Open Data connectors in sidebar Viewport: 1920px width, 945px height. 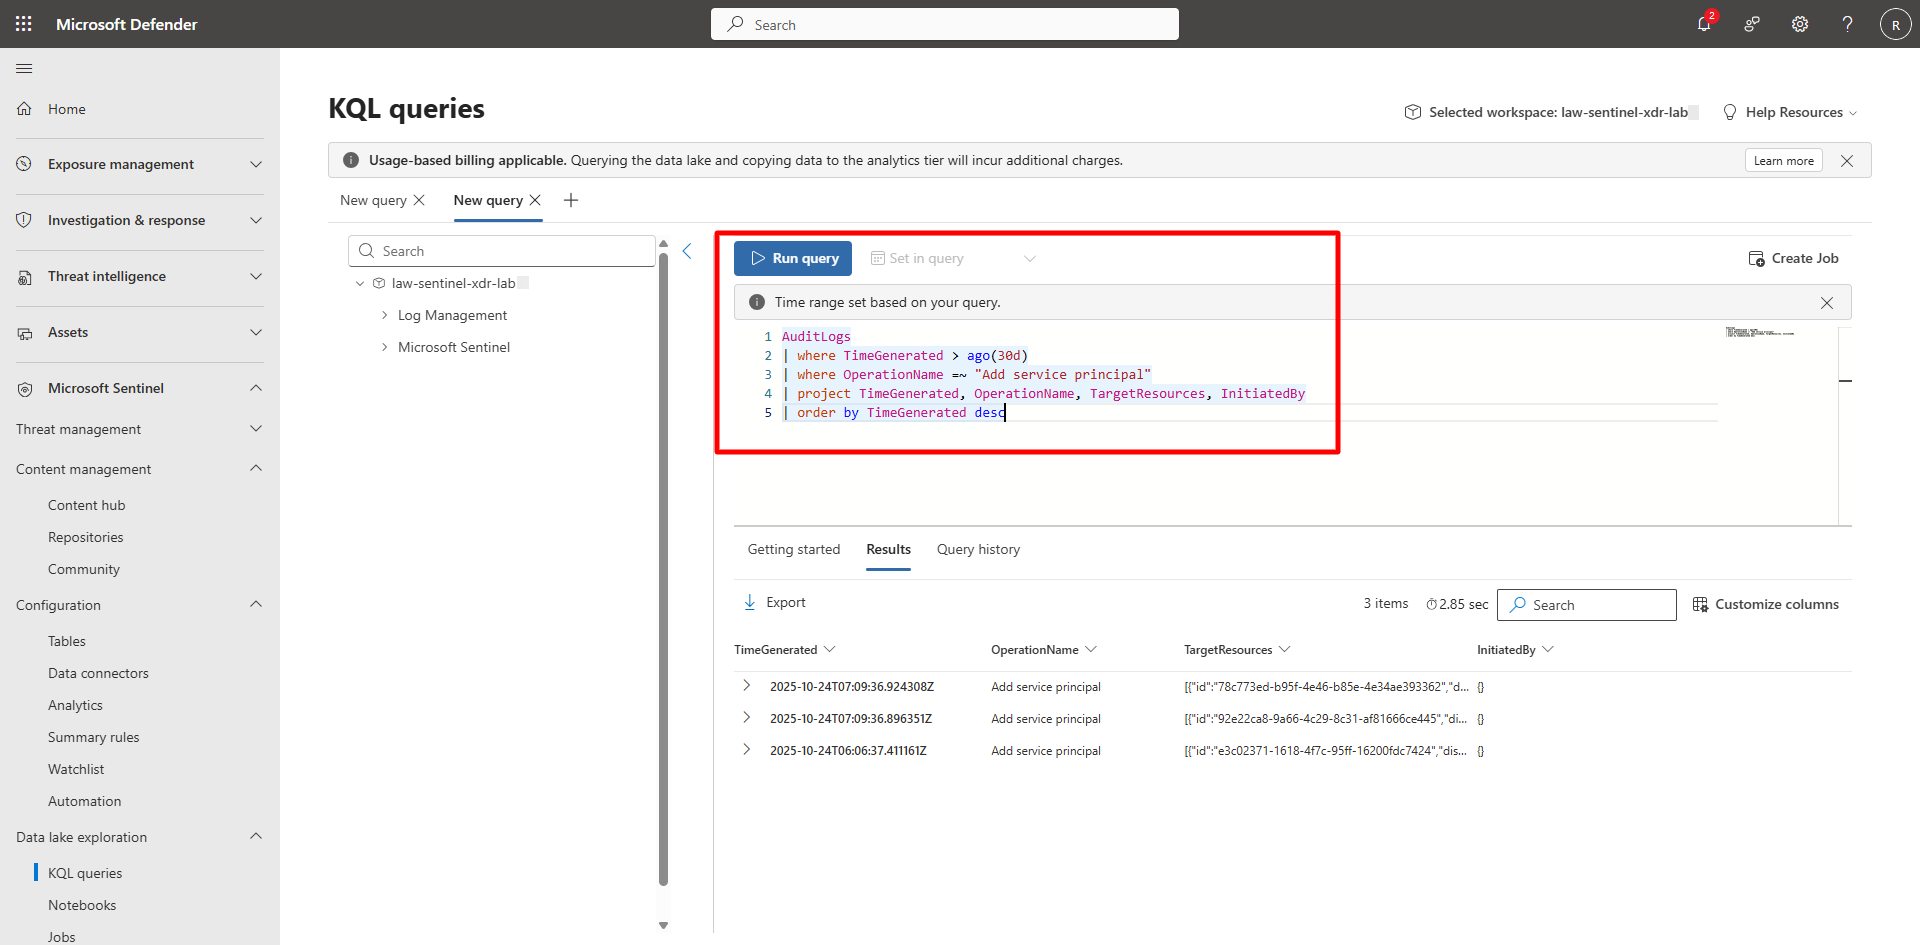pos(98,673)
